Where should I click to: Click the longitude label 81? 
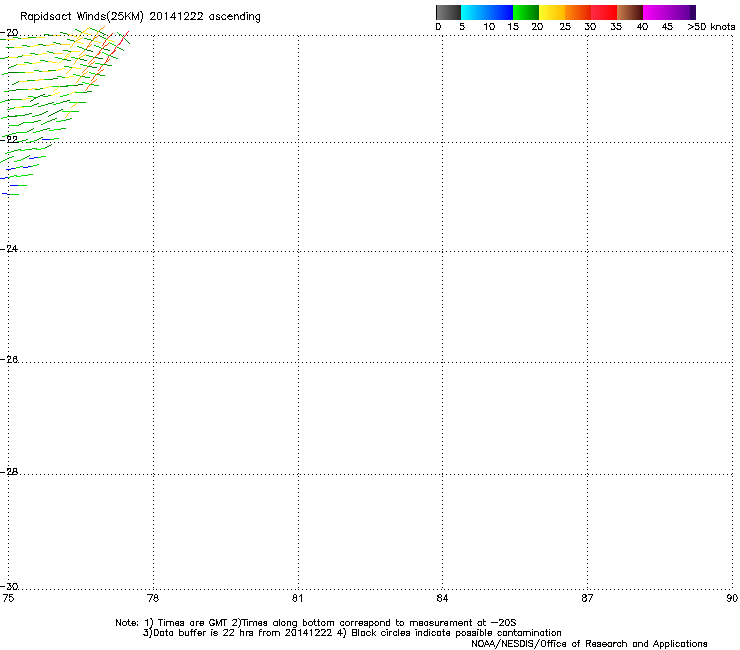point(298,599)
